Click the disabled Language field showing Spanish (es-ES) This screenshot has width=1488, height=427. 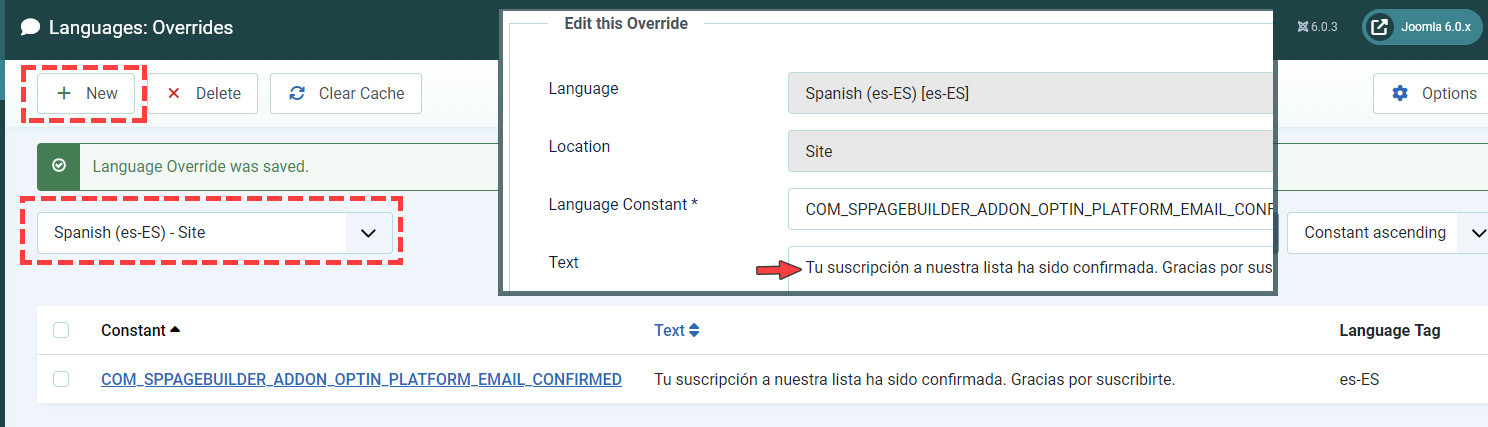1030,94
